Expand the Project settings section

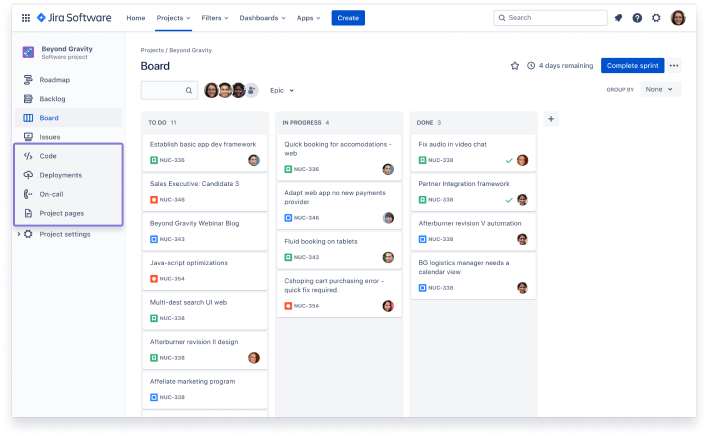[x=18, y=234]
